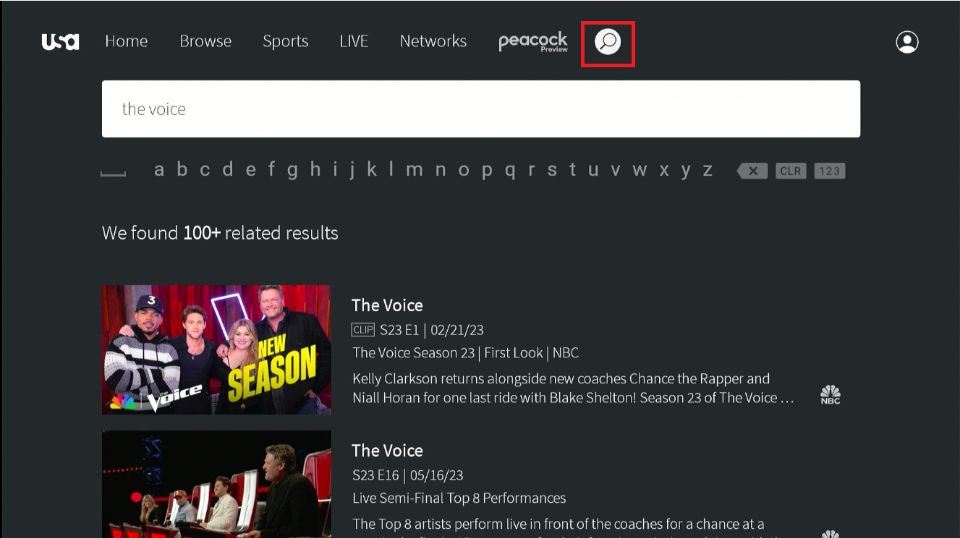Select letter c on keyboard

click(x=204, y=170)
